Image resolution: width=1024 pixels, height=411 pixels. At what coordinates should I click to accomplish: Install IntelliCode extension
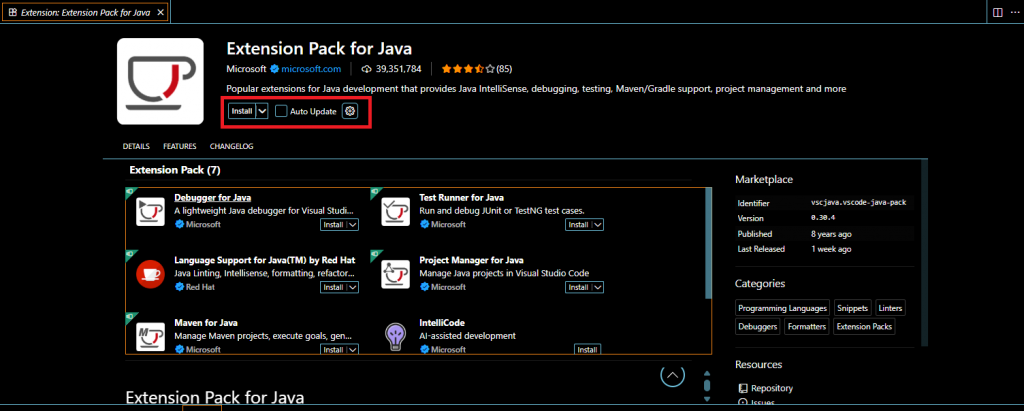pos(587,350)
